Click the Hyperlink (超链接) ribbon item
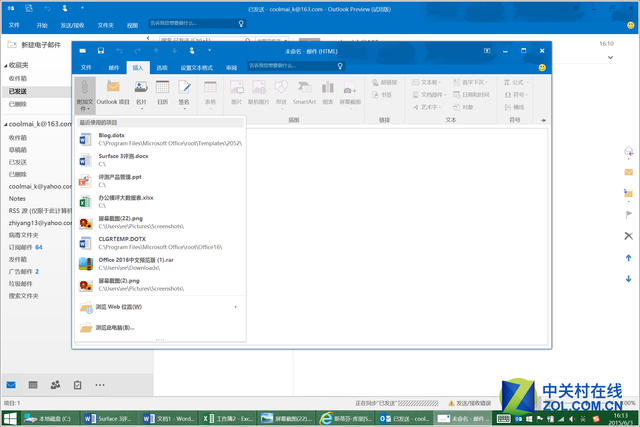The image size is (640, 427). tap(384, 82)
